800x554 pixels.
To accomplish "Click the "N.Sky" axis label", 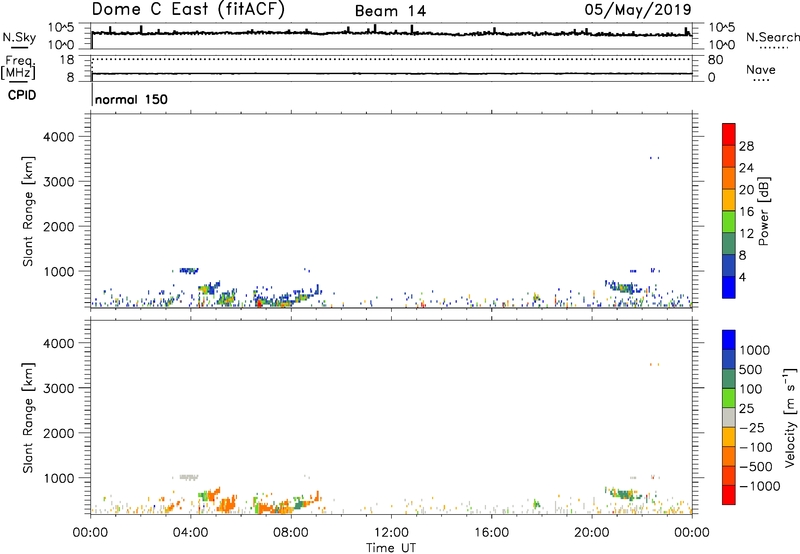I will pyautogui.click(x=19, y=37).
